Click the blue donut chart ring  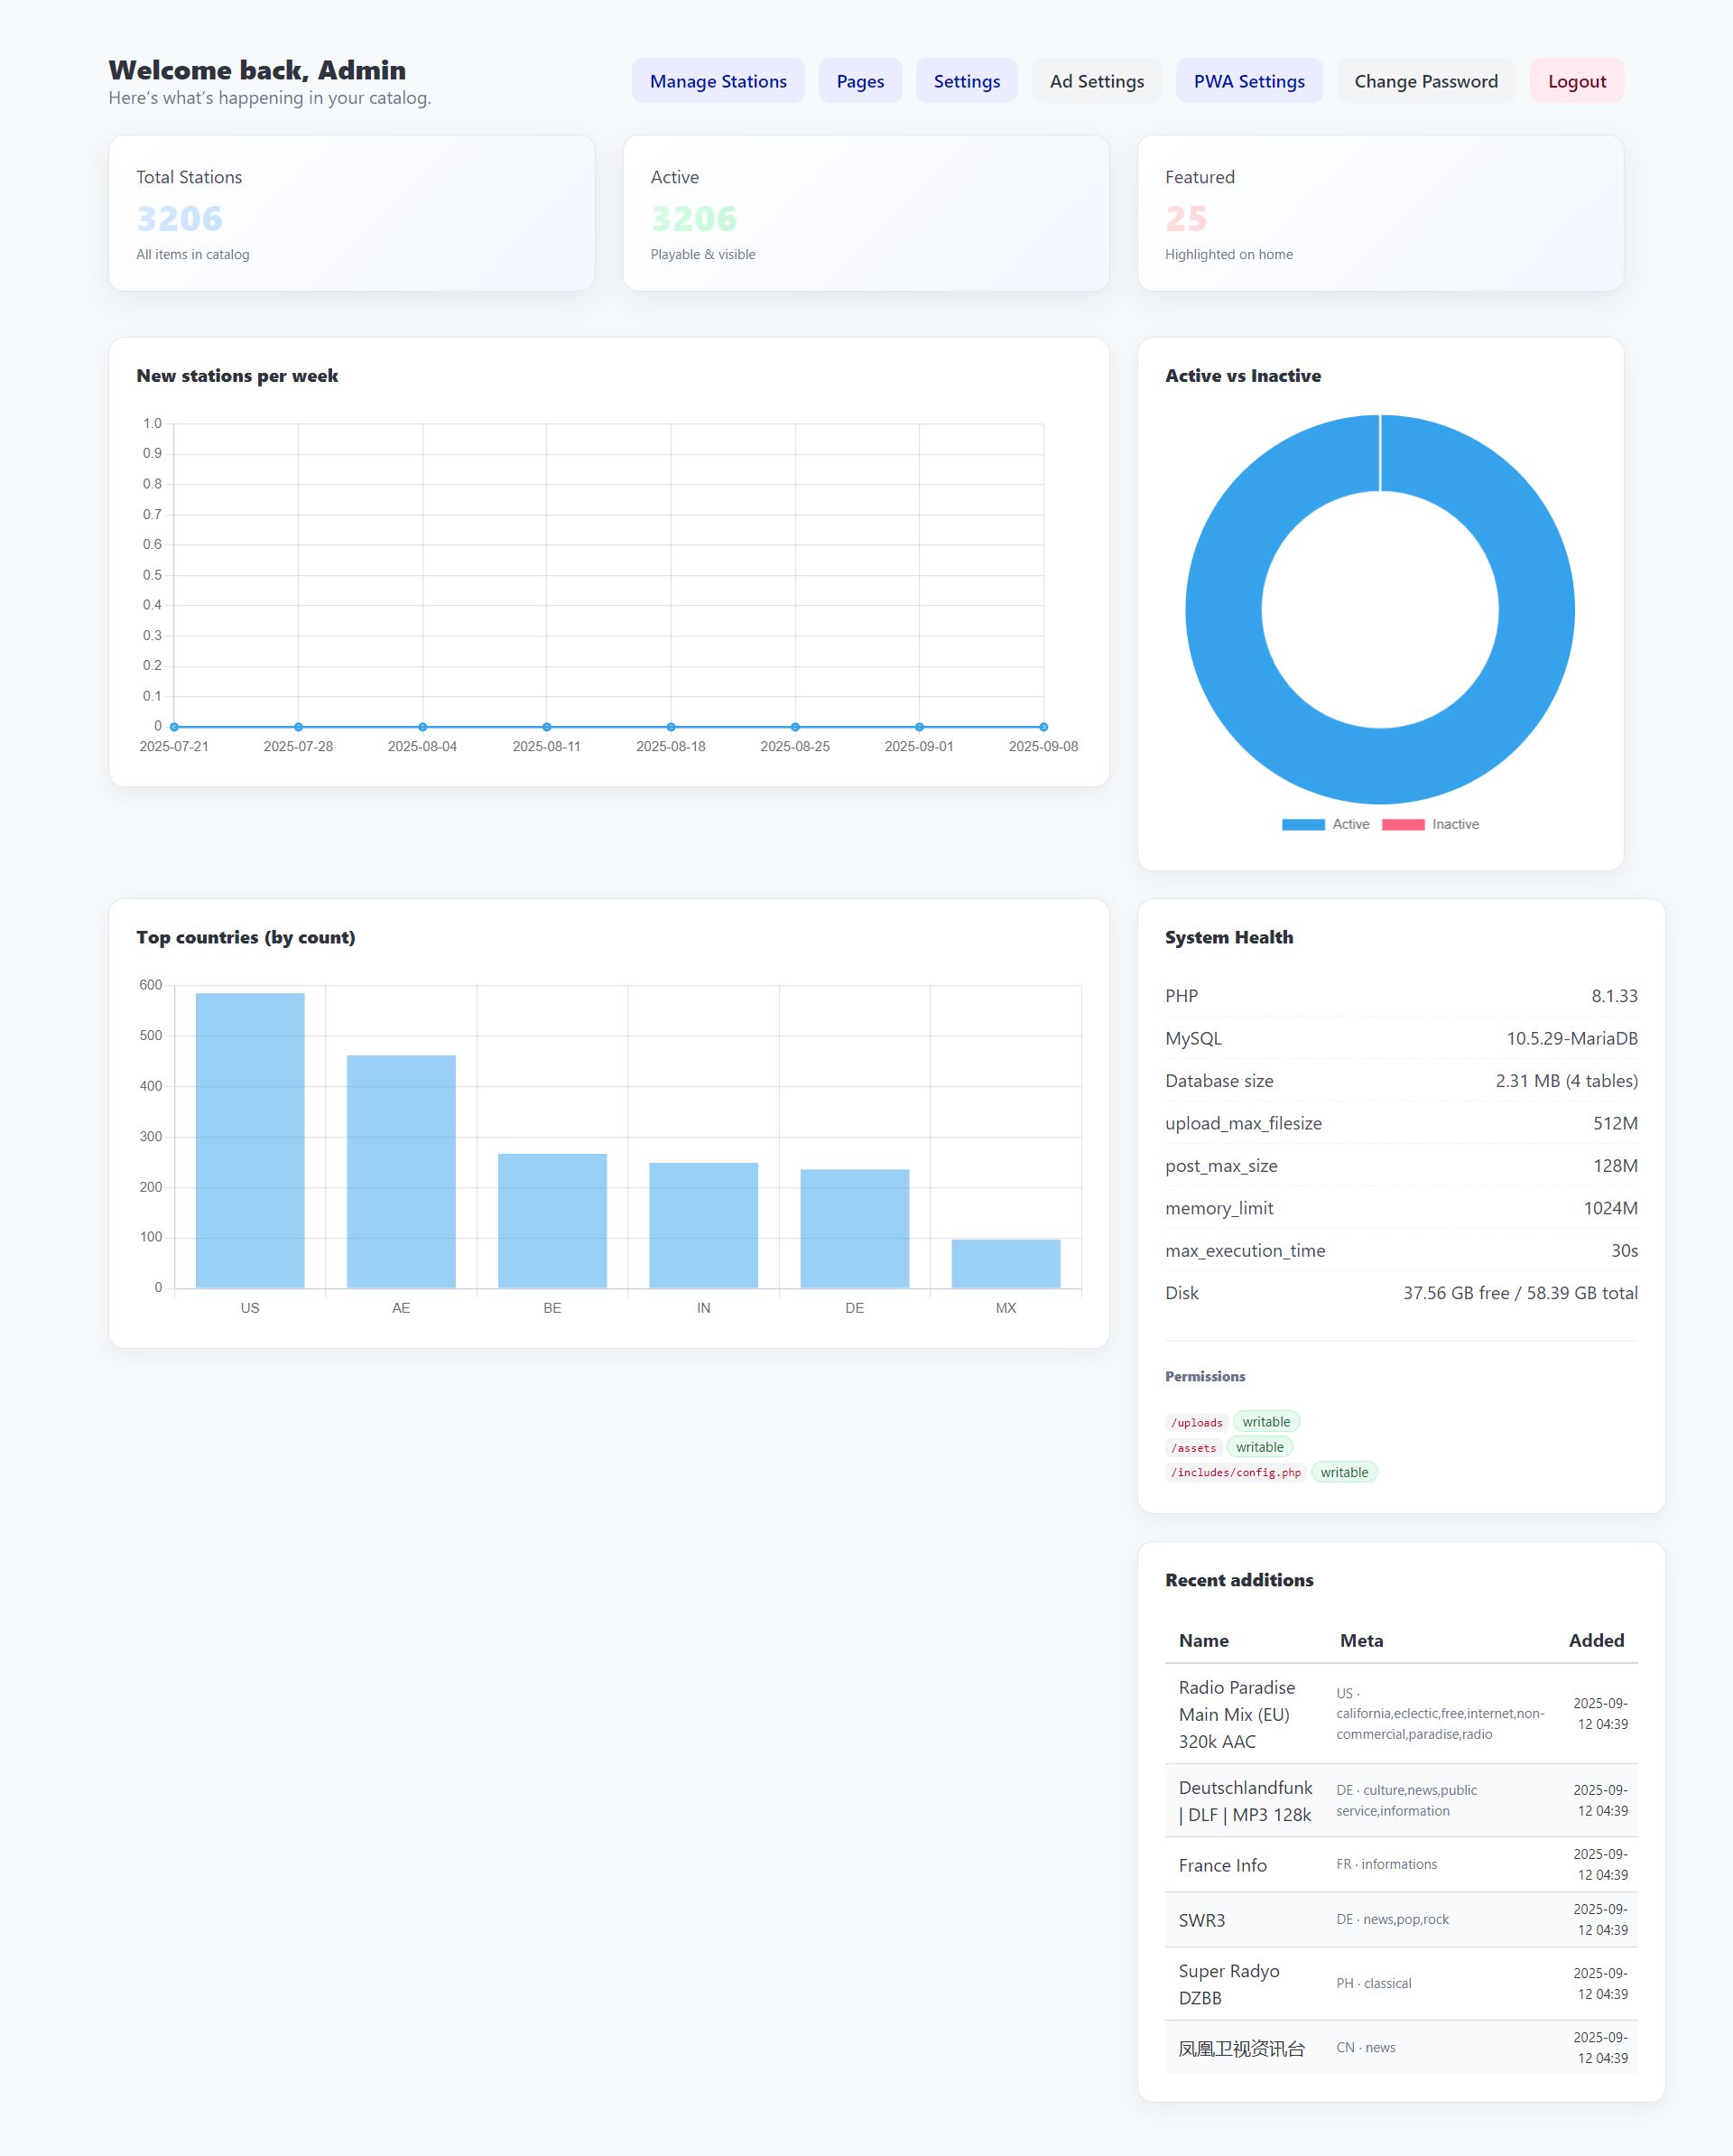tap(1222, 610)
